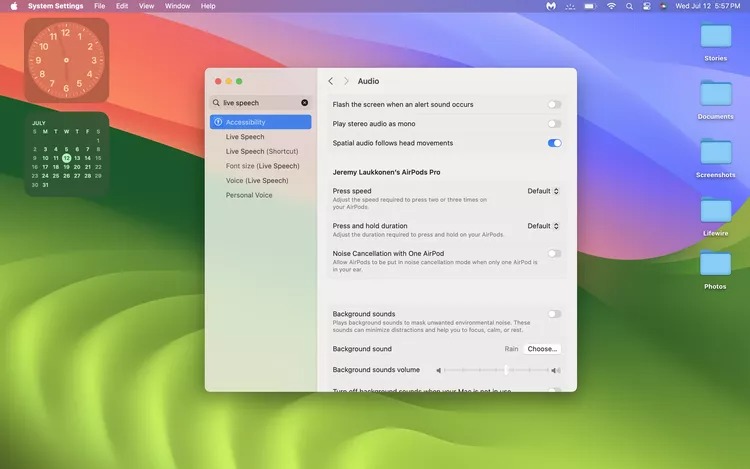Image resolution: width=750 pixels, height=469 pixels.
Task: Click the menu bar icon left of the battery
Action: [x=570, y=6]
